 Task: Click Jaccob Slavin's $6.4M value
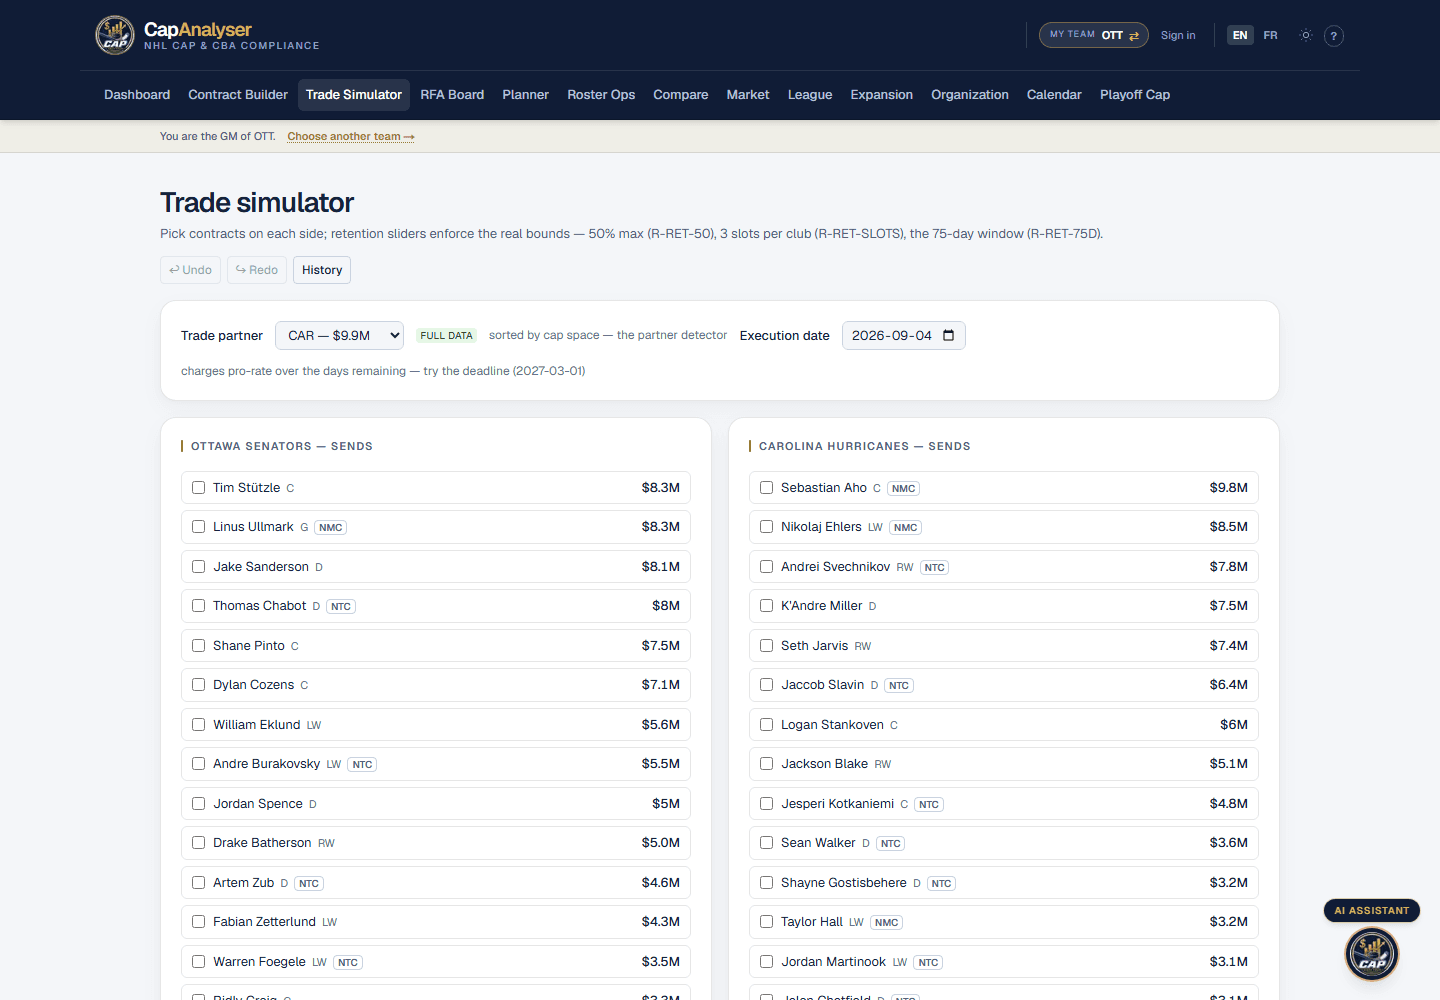[1228, 685]
